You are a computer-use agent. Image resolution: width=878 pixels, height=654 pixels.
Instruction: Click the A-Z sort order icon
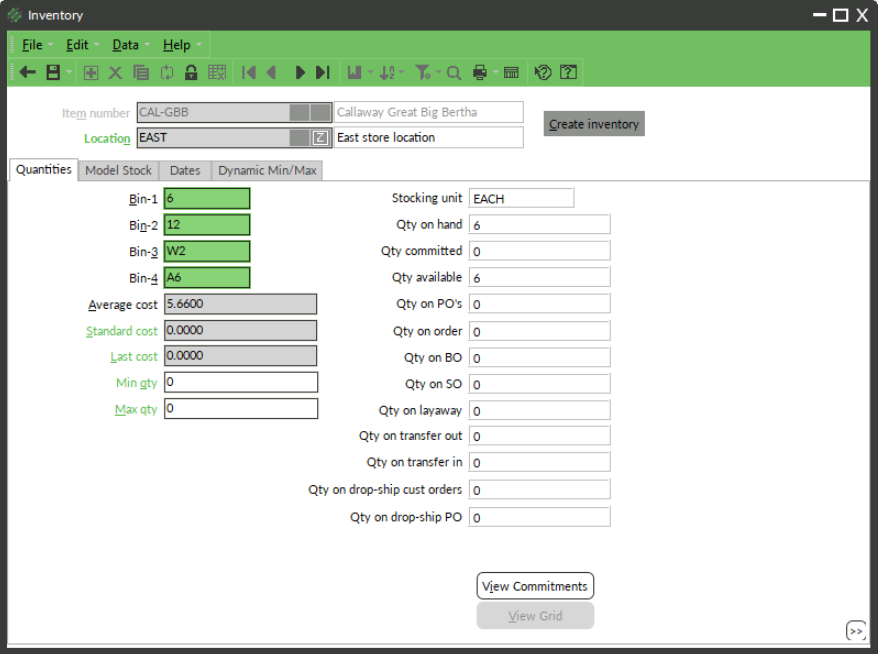pyautogui.click(x=387, y=72)
